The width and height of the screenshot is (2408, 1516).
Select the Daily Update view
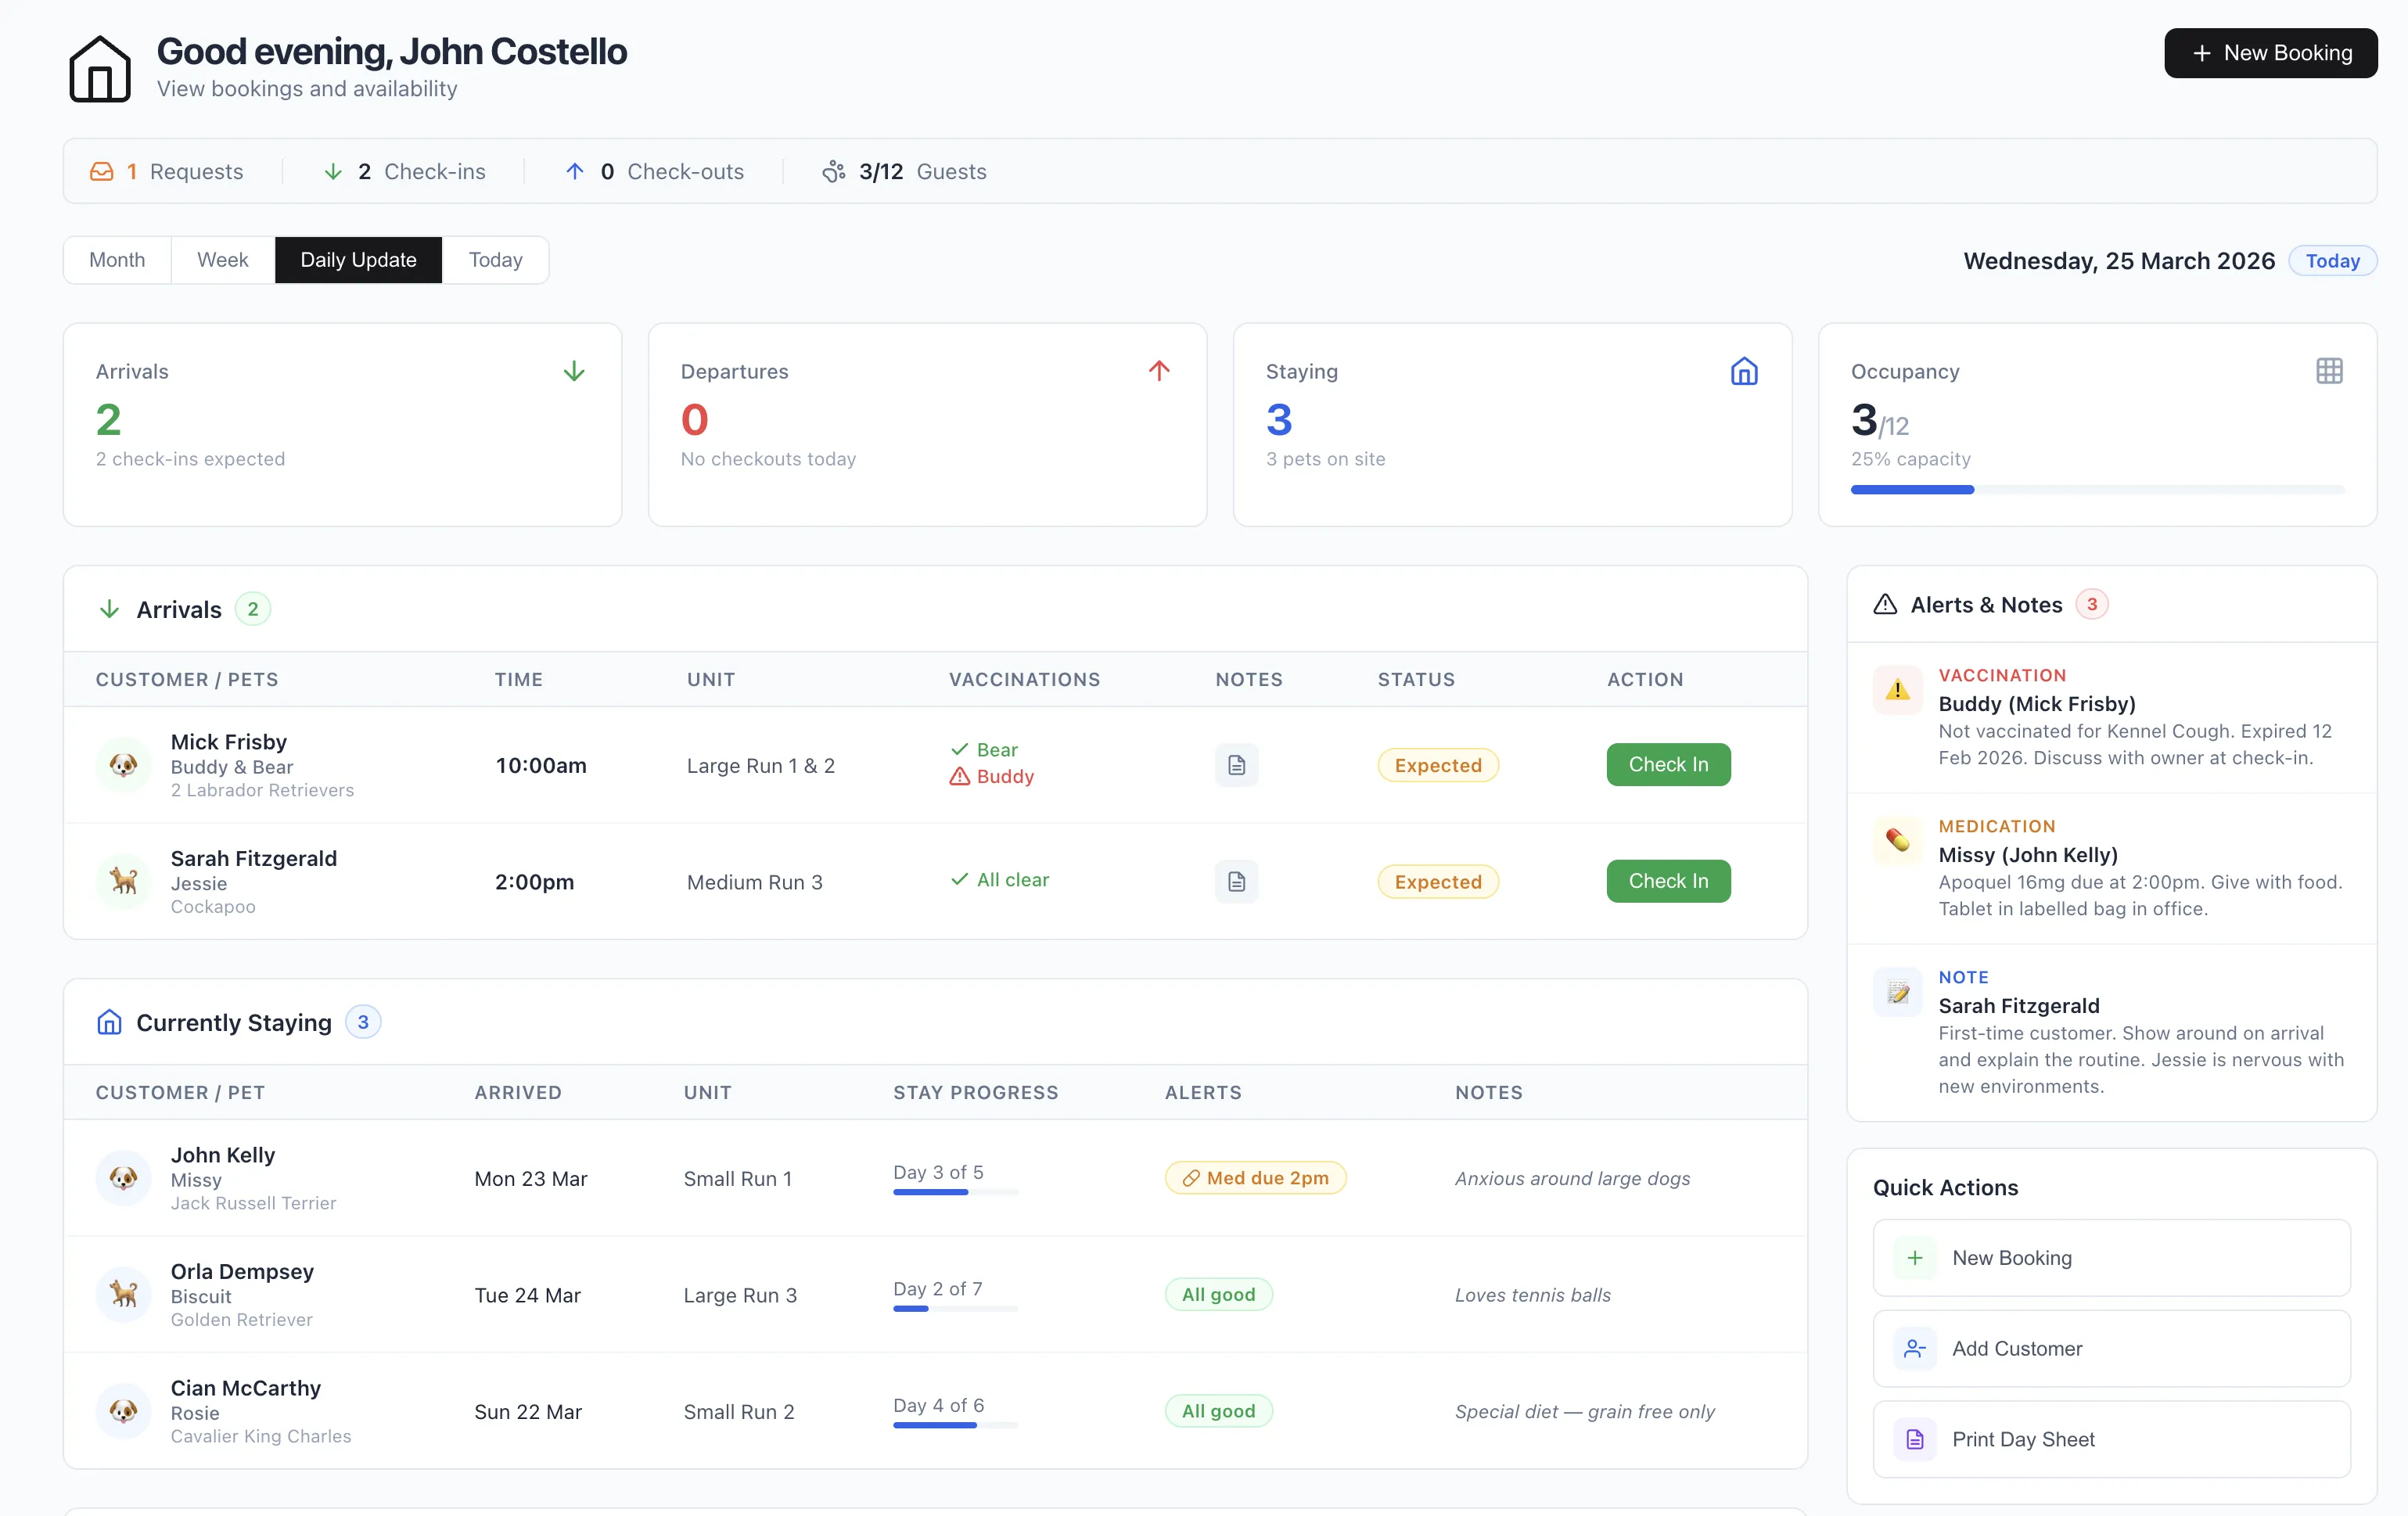click(359, 259)
